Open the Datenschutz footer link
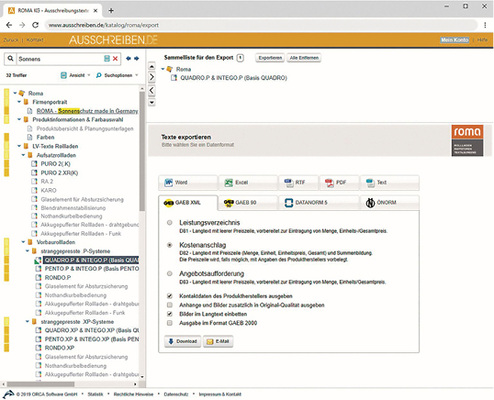Screen dimensions: 494x400 tap(176, 394)
